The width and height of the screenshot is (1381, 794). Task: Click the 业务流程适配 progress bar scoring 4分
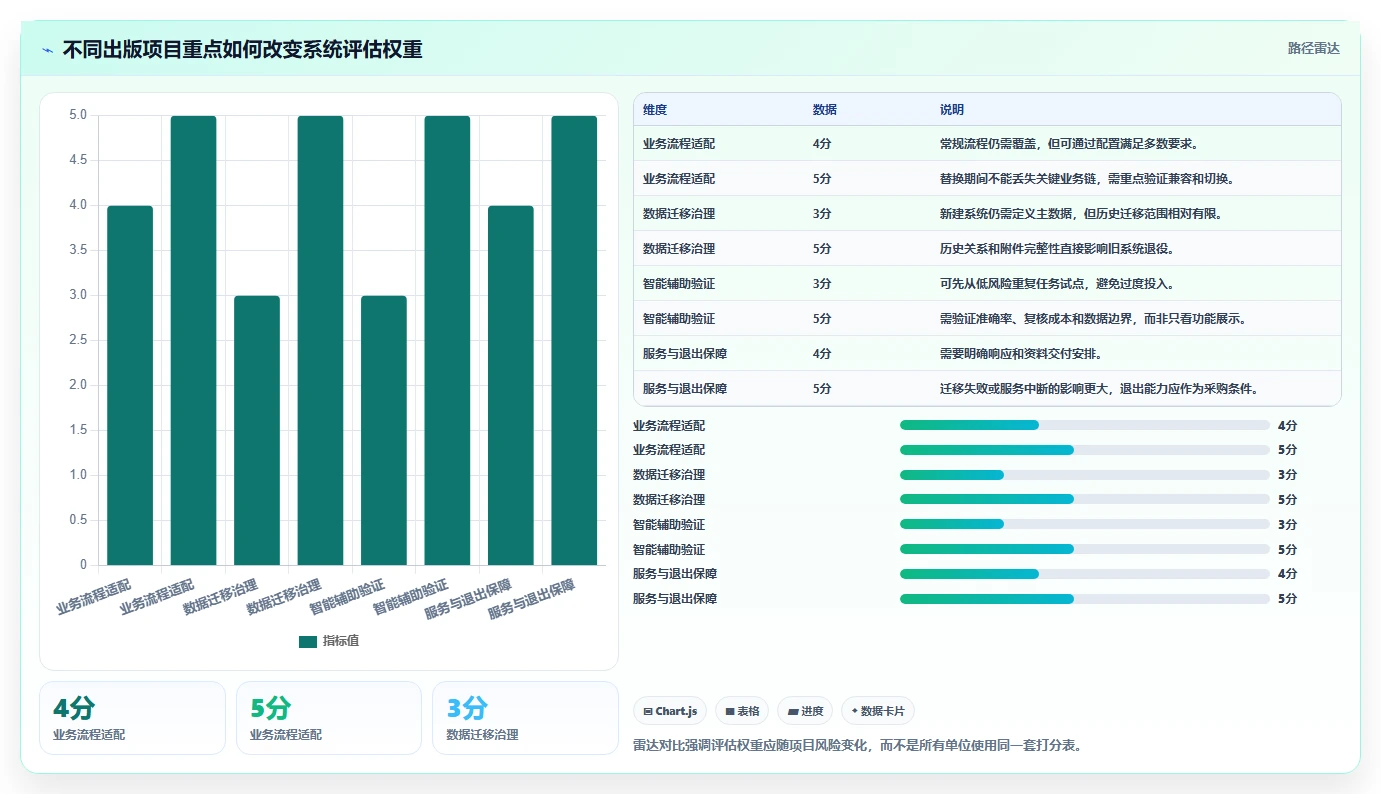point(1085,425)
